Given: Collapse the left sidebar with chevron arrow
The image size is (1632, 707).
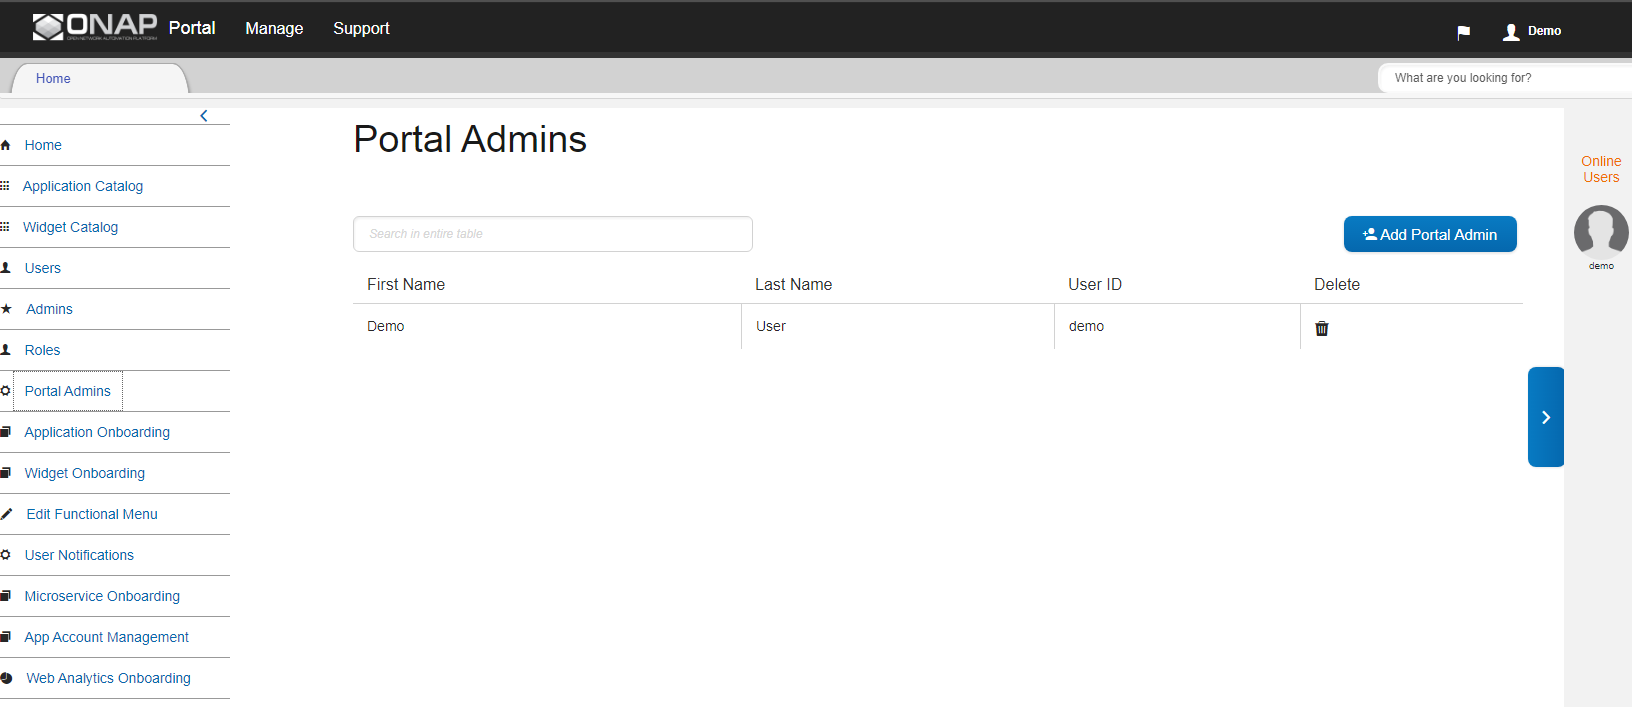Looking at the screenshot, I should (x=204, y=116).
